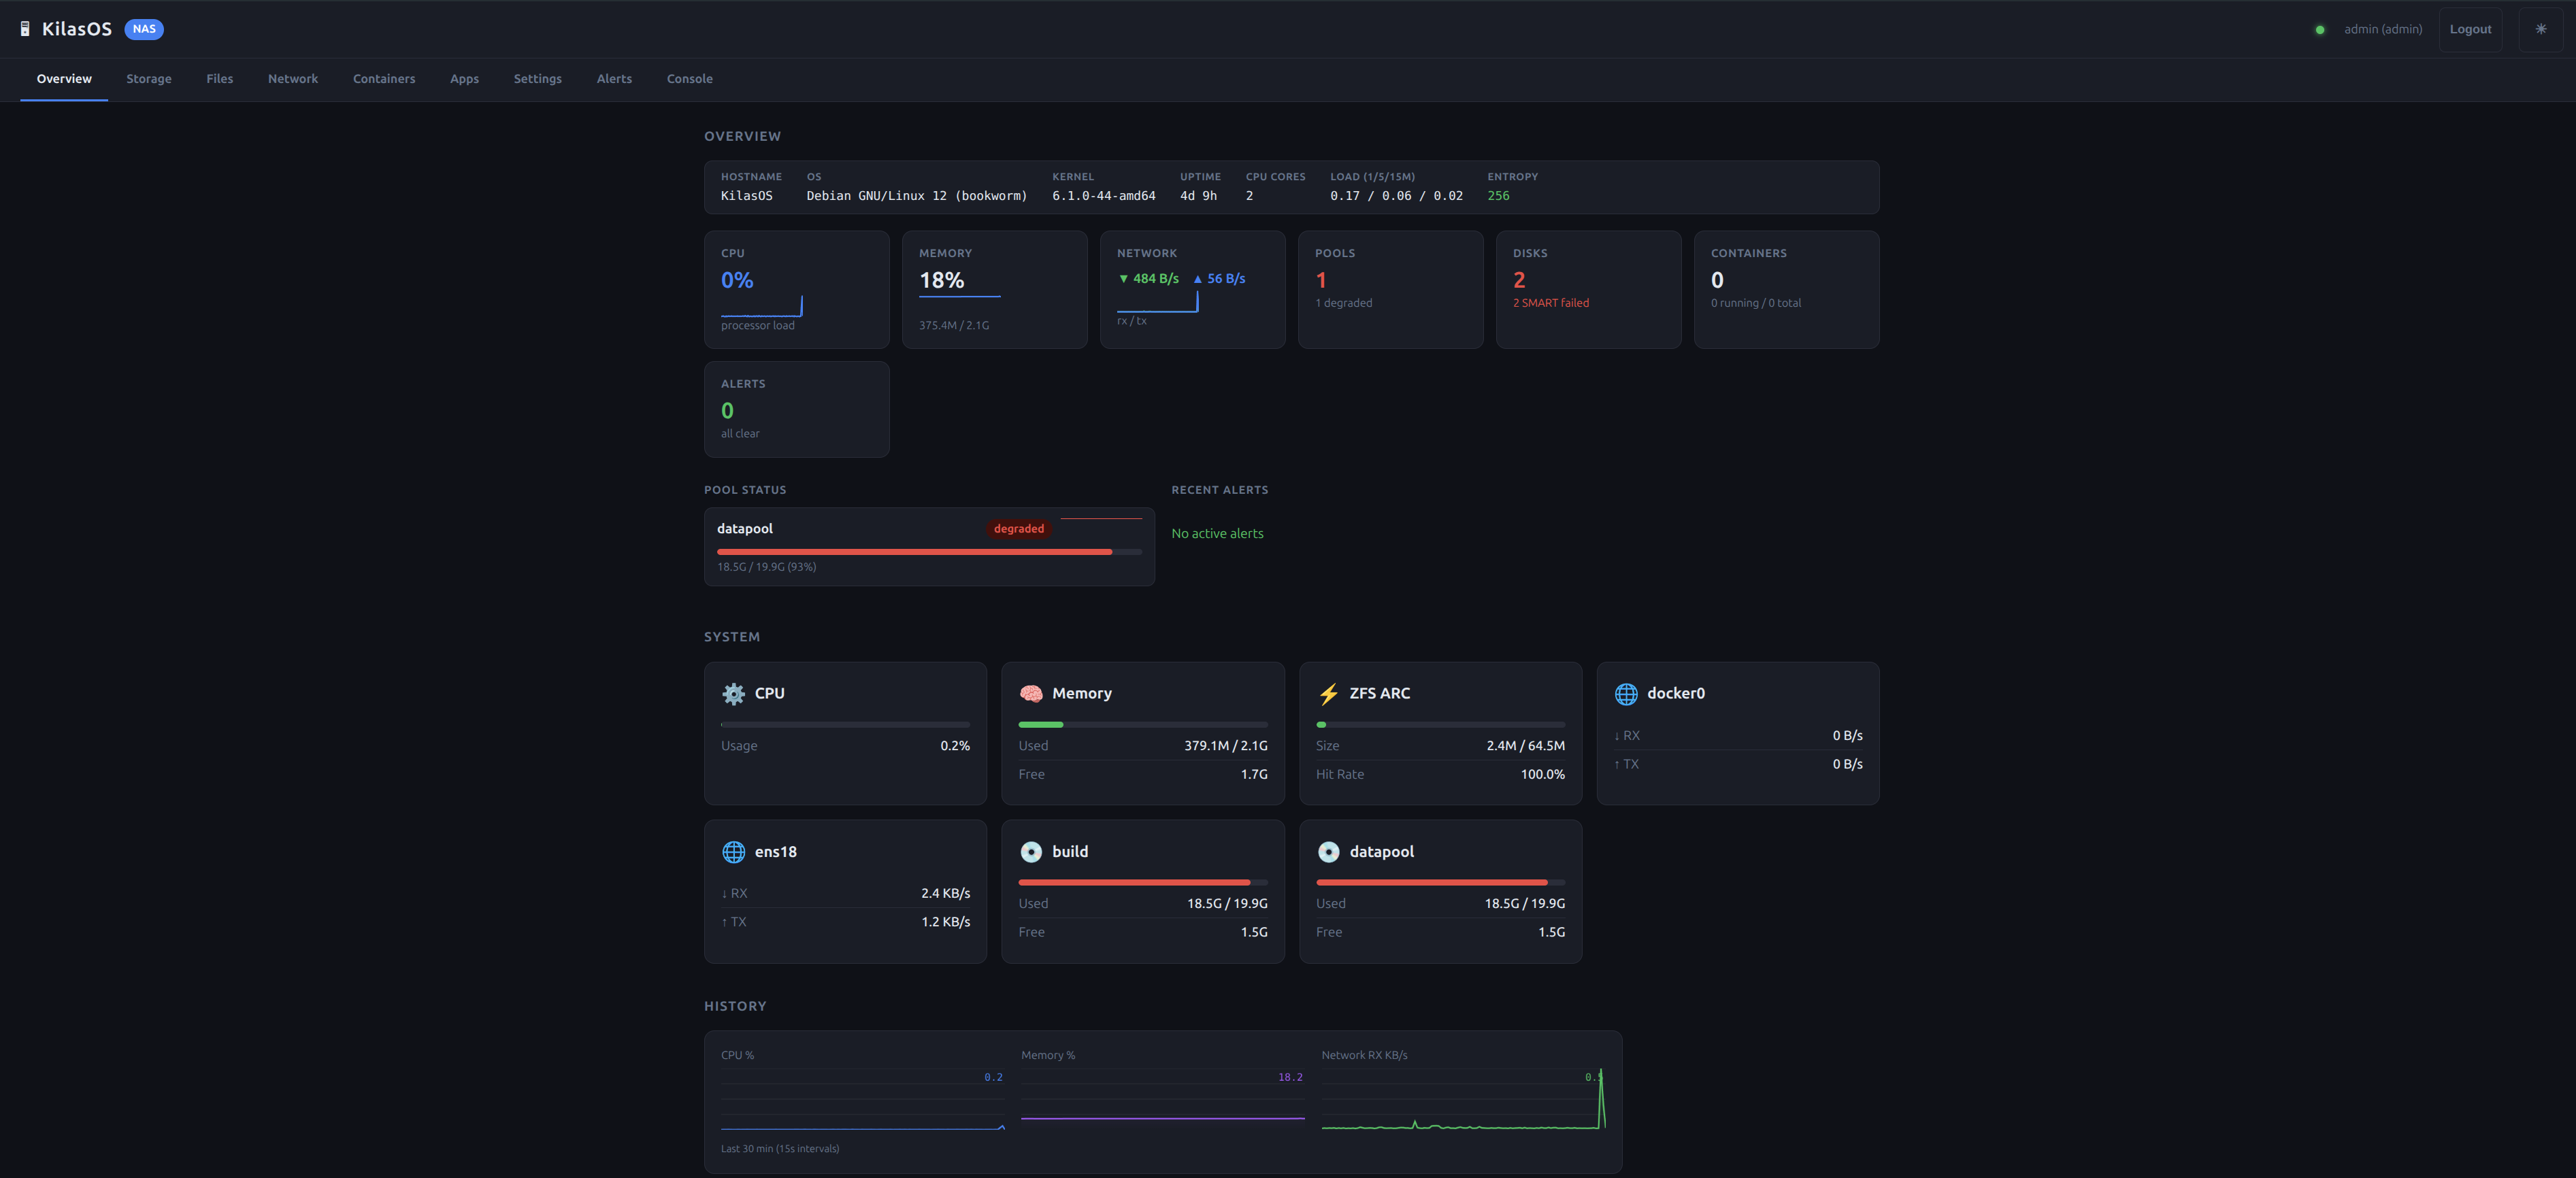Screen dimensions: 2576x1178
Task: Click the kernel value 6.1.0-44-amd64
Action: [1103, 196]
